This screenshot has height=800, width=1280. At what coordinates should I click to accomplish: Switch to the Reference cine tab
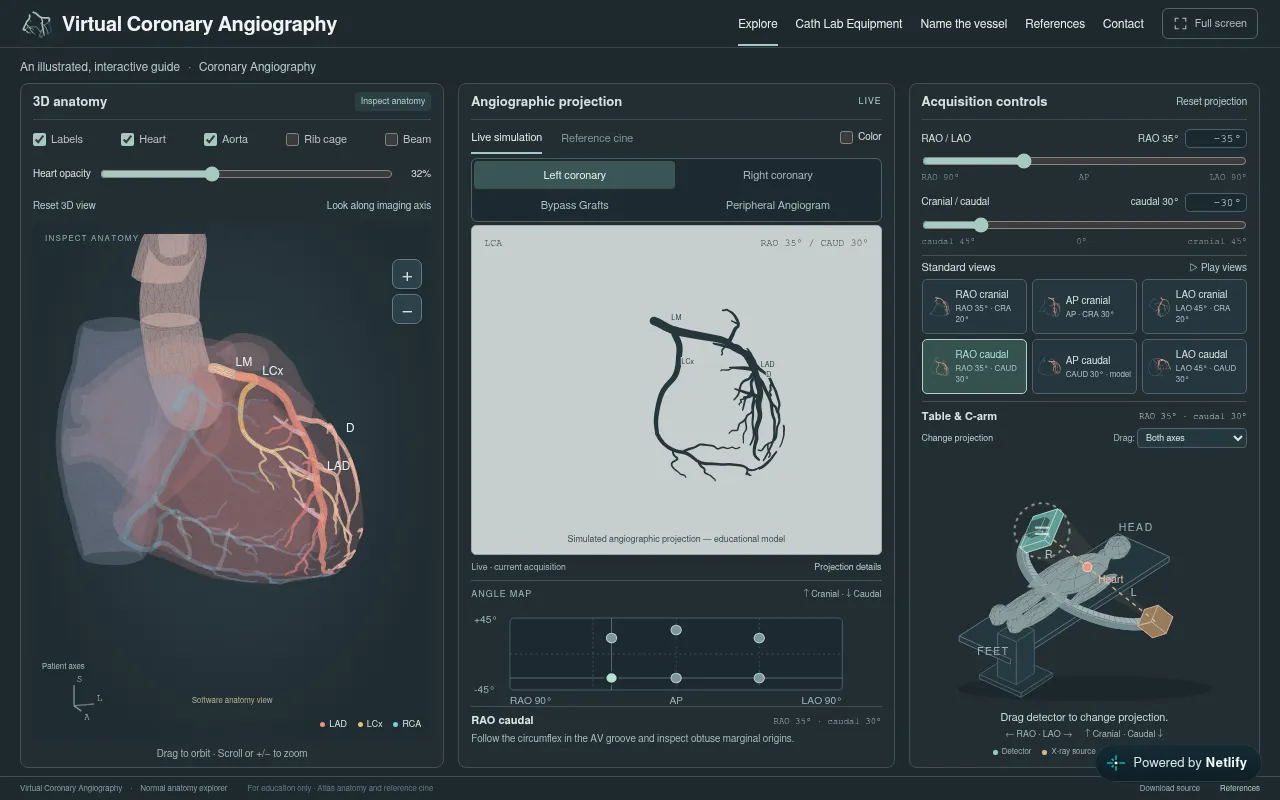click(597, 138)
